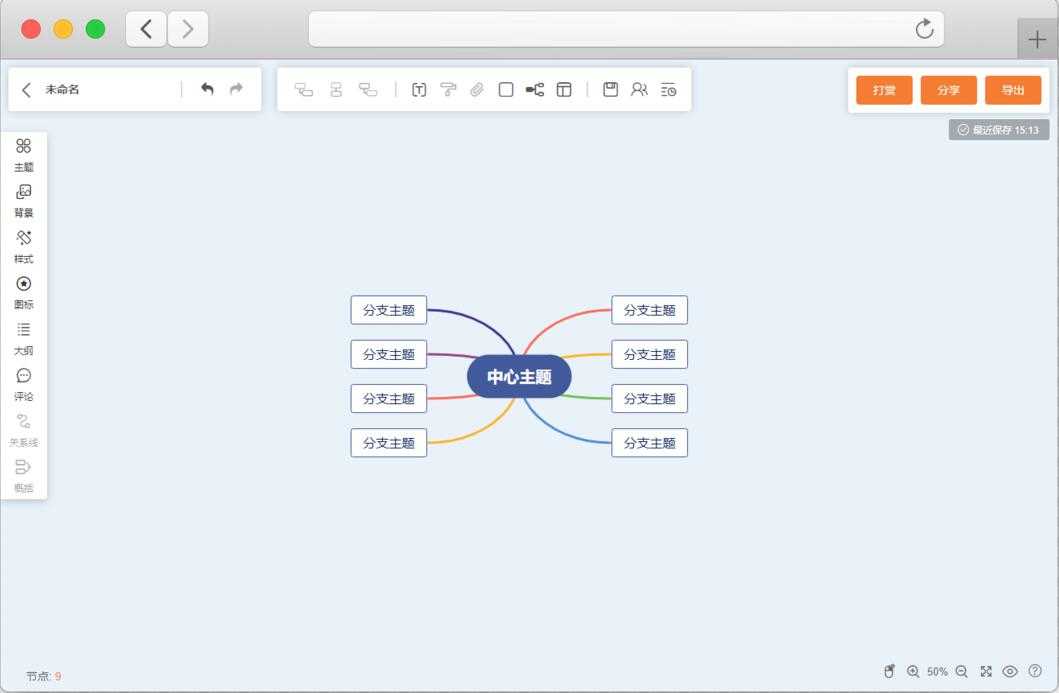Open the 主题 theme panel
The height and width of the screenshot is (693, 1059).
tap(24, 154)
